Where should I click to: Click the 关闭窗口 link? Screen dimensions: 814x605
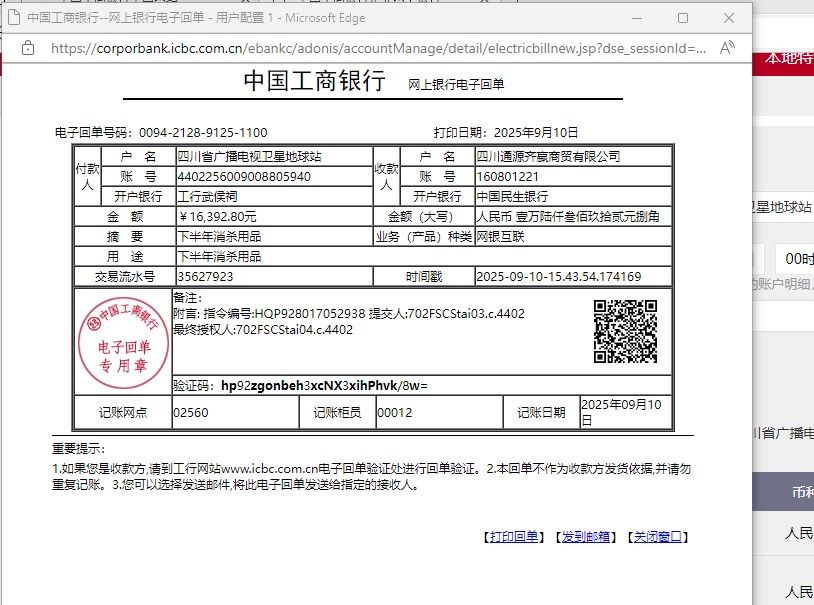click(657, 537)
